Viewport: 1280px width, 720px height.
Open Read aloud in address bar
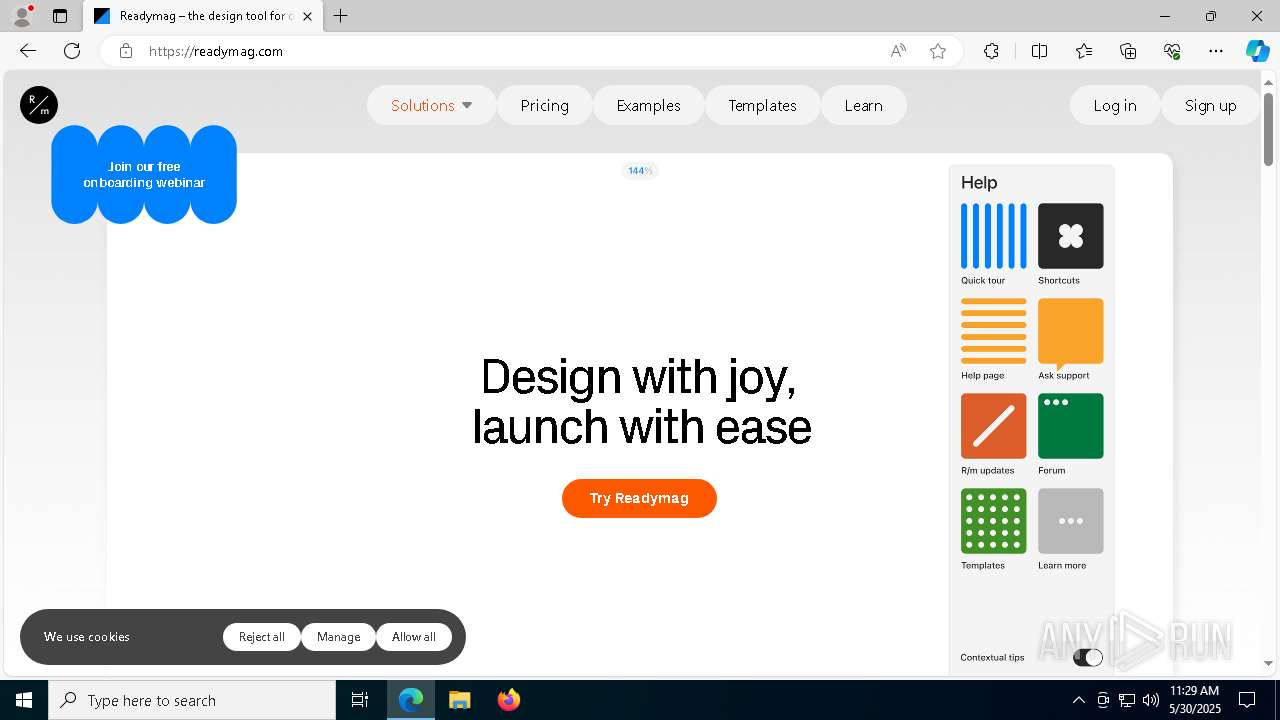[898, 51]
